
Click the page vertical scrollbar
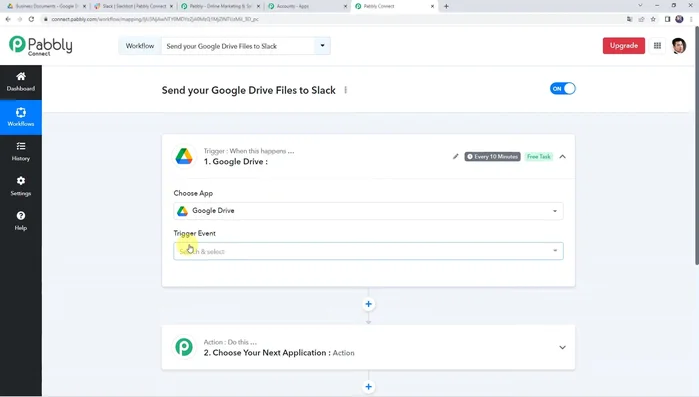point(696,146)
